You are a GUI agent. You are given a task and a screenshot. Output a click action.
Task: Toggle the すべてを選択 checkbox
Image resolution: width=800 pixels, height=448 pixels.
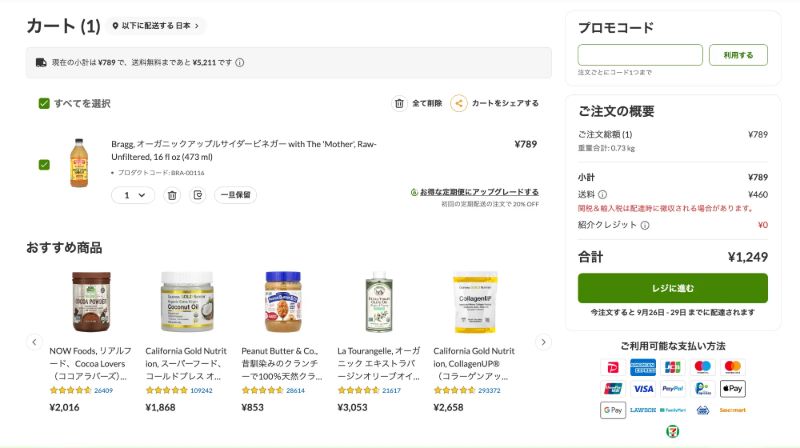pyautogui.click(x=44, y=103)
